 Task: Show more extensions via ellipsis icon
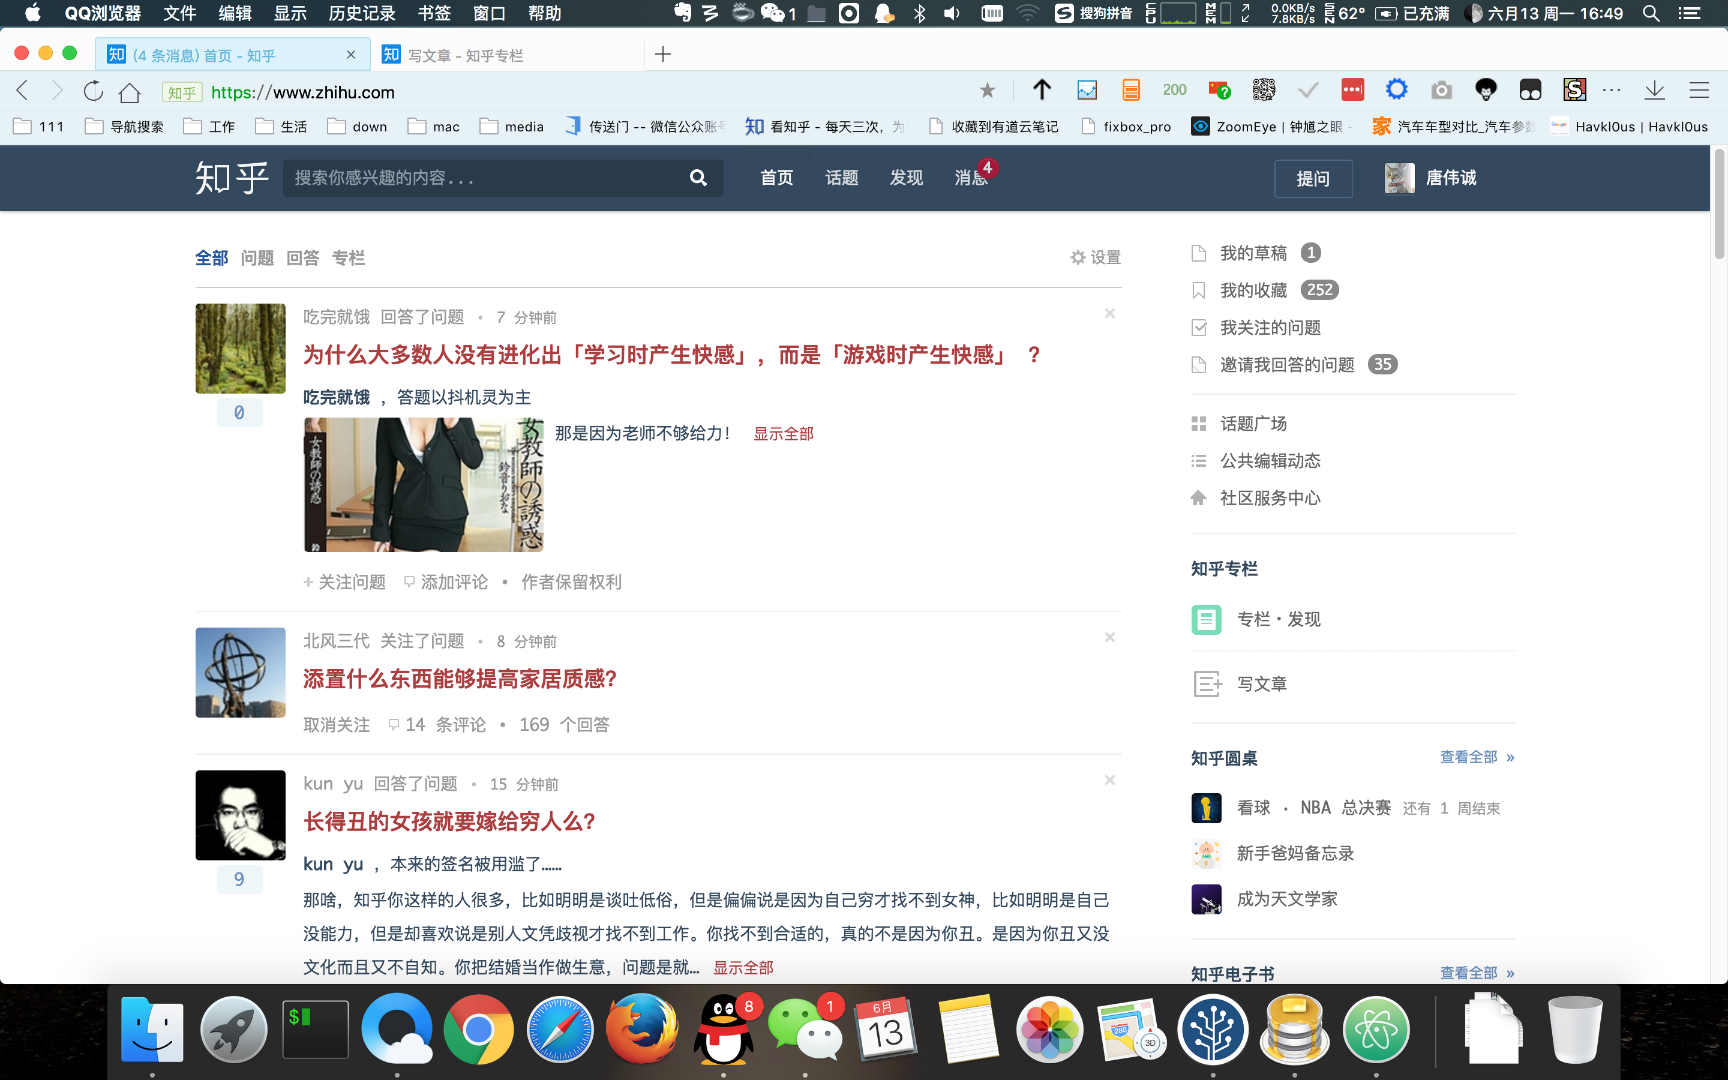click(1612, 90)
